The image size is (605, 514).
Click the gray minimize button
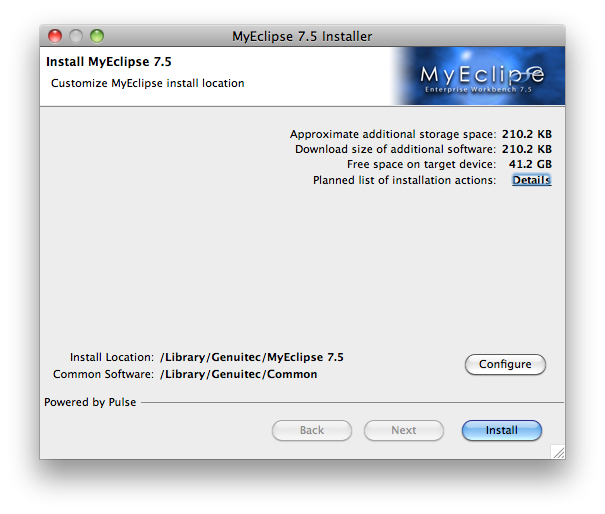(x=76, y=36)
